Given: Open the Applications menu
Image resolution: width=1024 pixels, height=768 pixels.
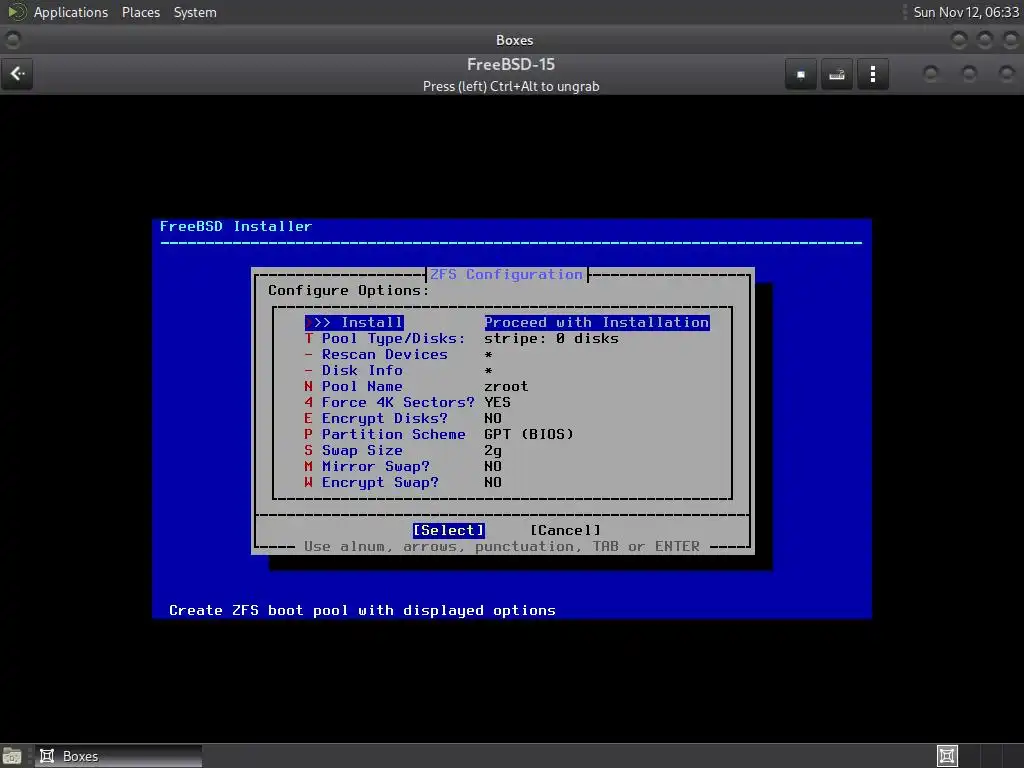Looking at the screenshot, I should click(x=71, y=12).
